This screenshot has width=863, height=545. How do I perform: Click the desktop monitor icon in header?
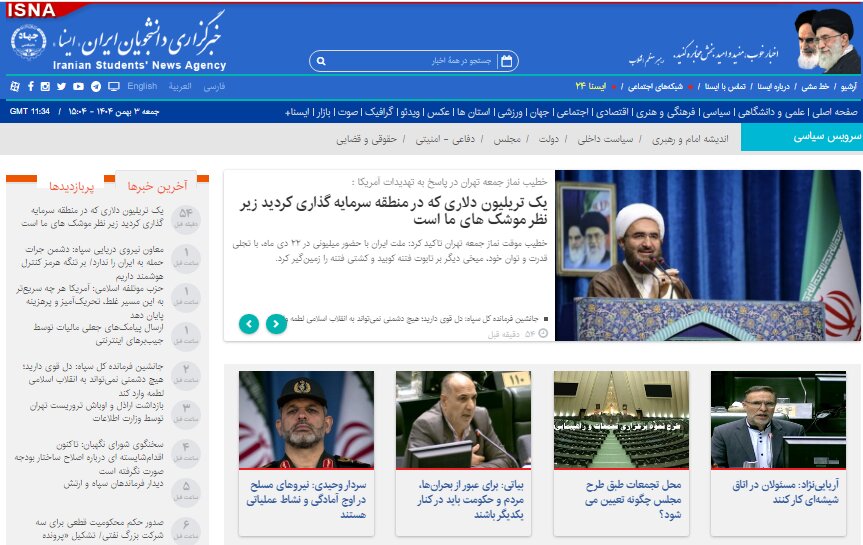point(113,87)
